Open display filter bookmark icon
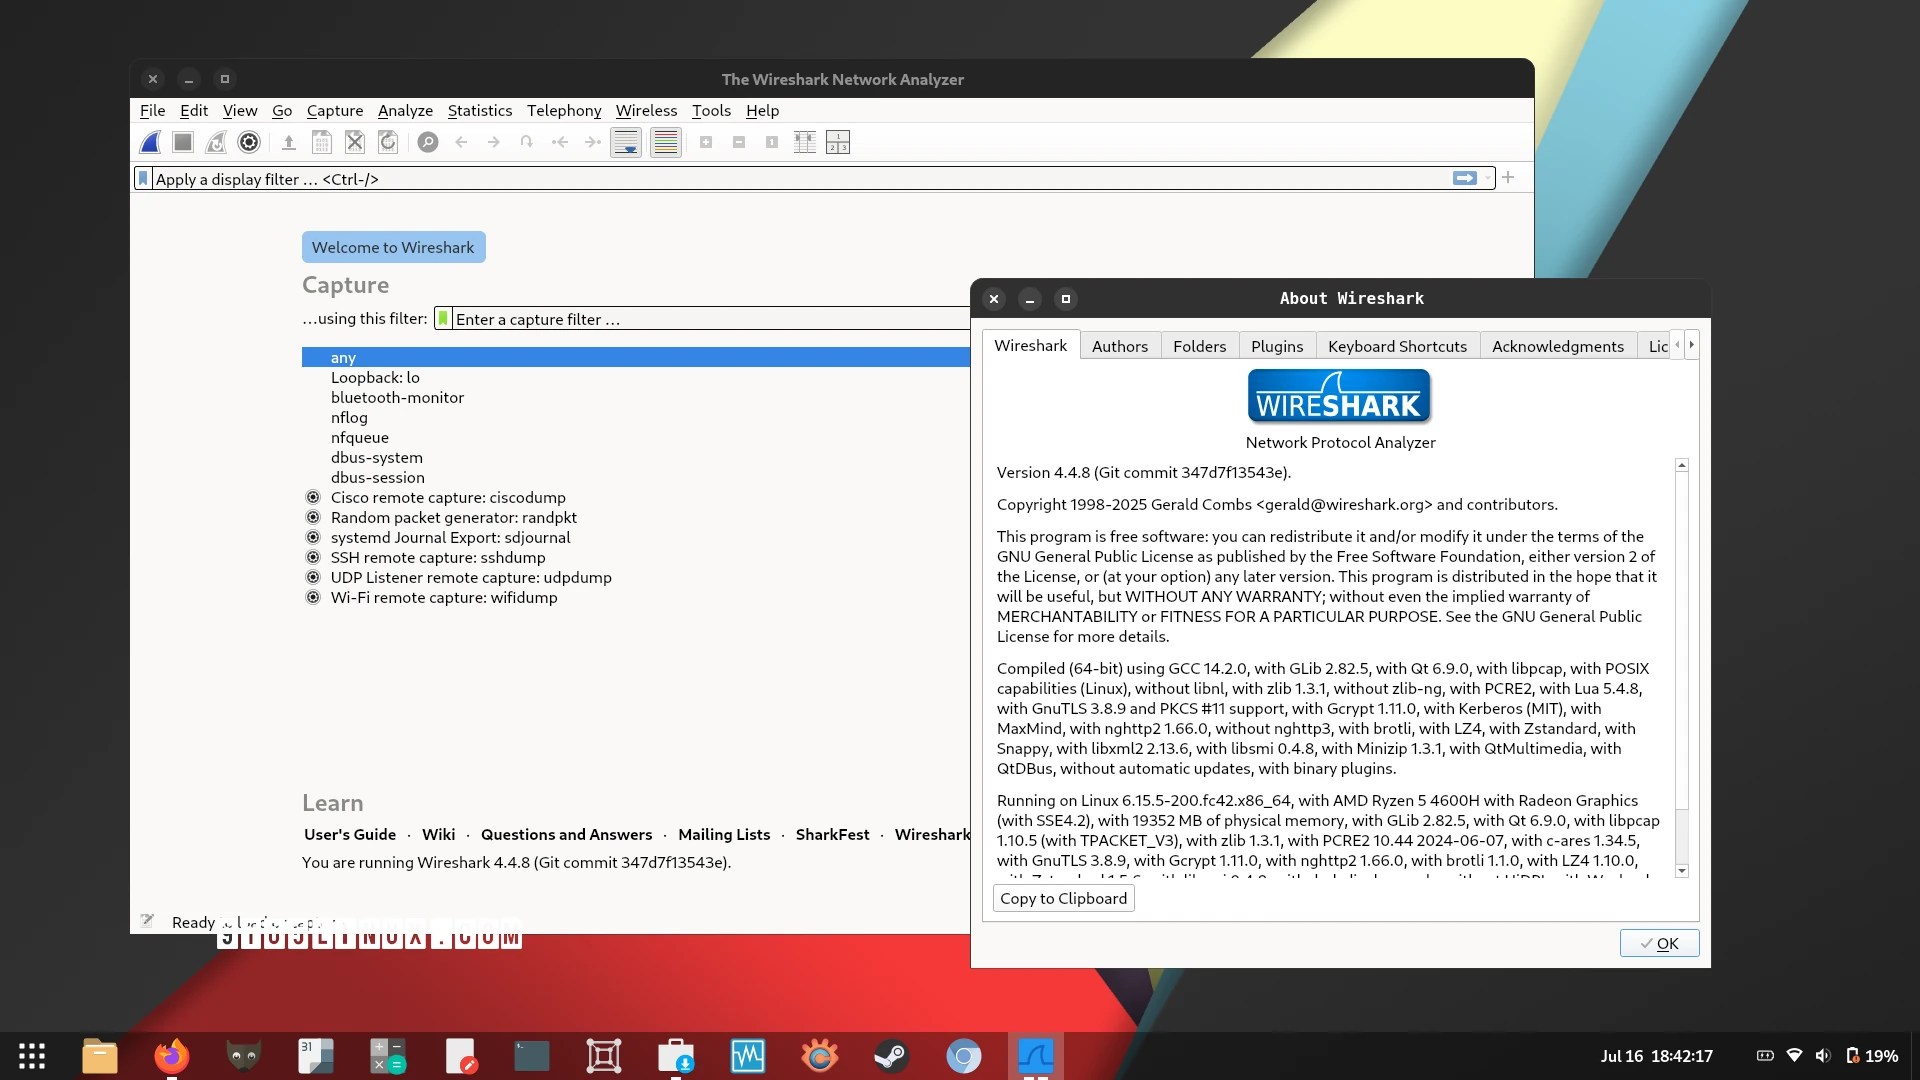 click(143, 178)
